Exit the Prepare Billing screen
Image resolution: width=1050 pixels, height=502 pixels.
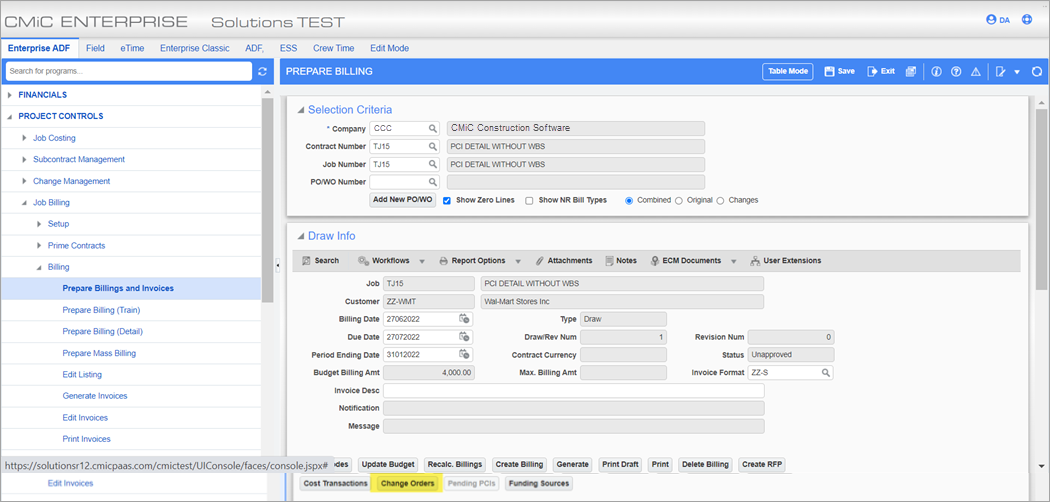click(x=881, y=72)
